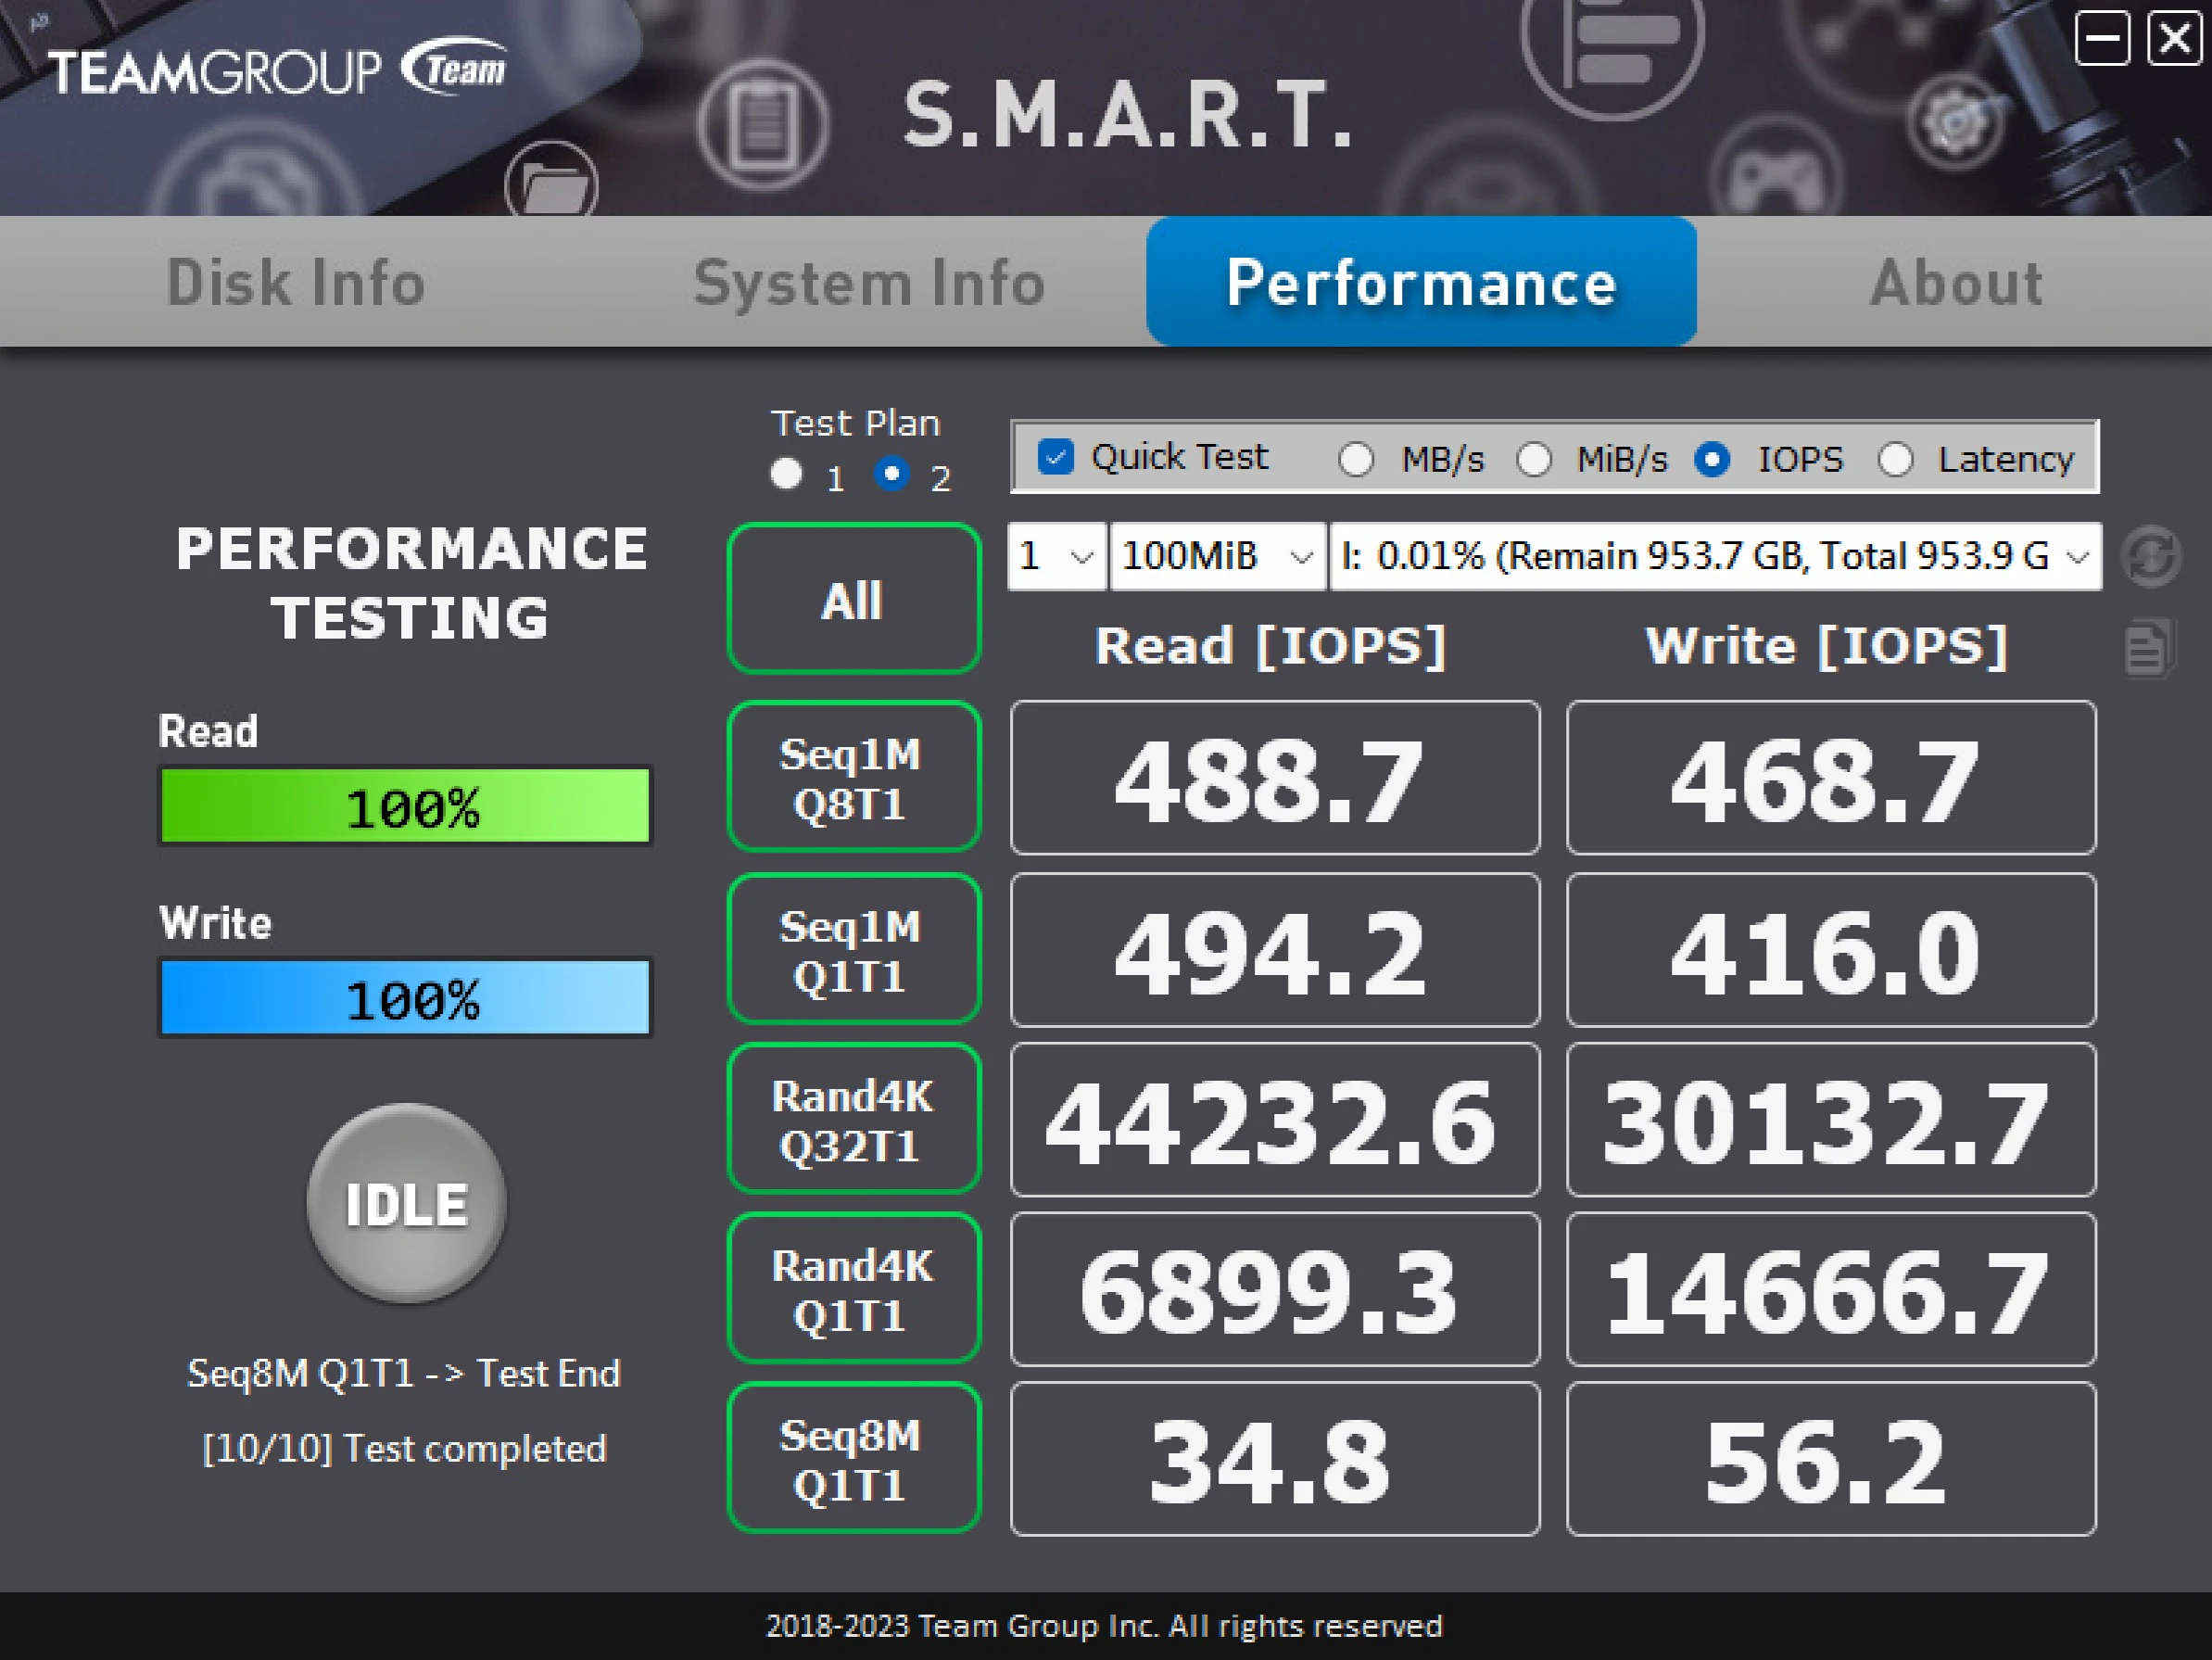Open the About tab
This screenshot has height=1660, width=2212.
tap(1955, 283)
